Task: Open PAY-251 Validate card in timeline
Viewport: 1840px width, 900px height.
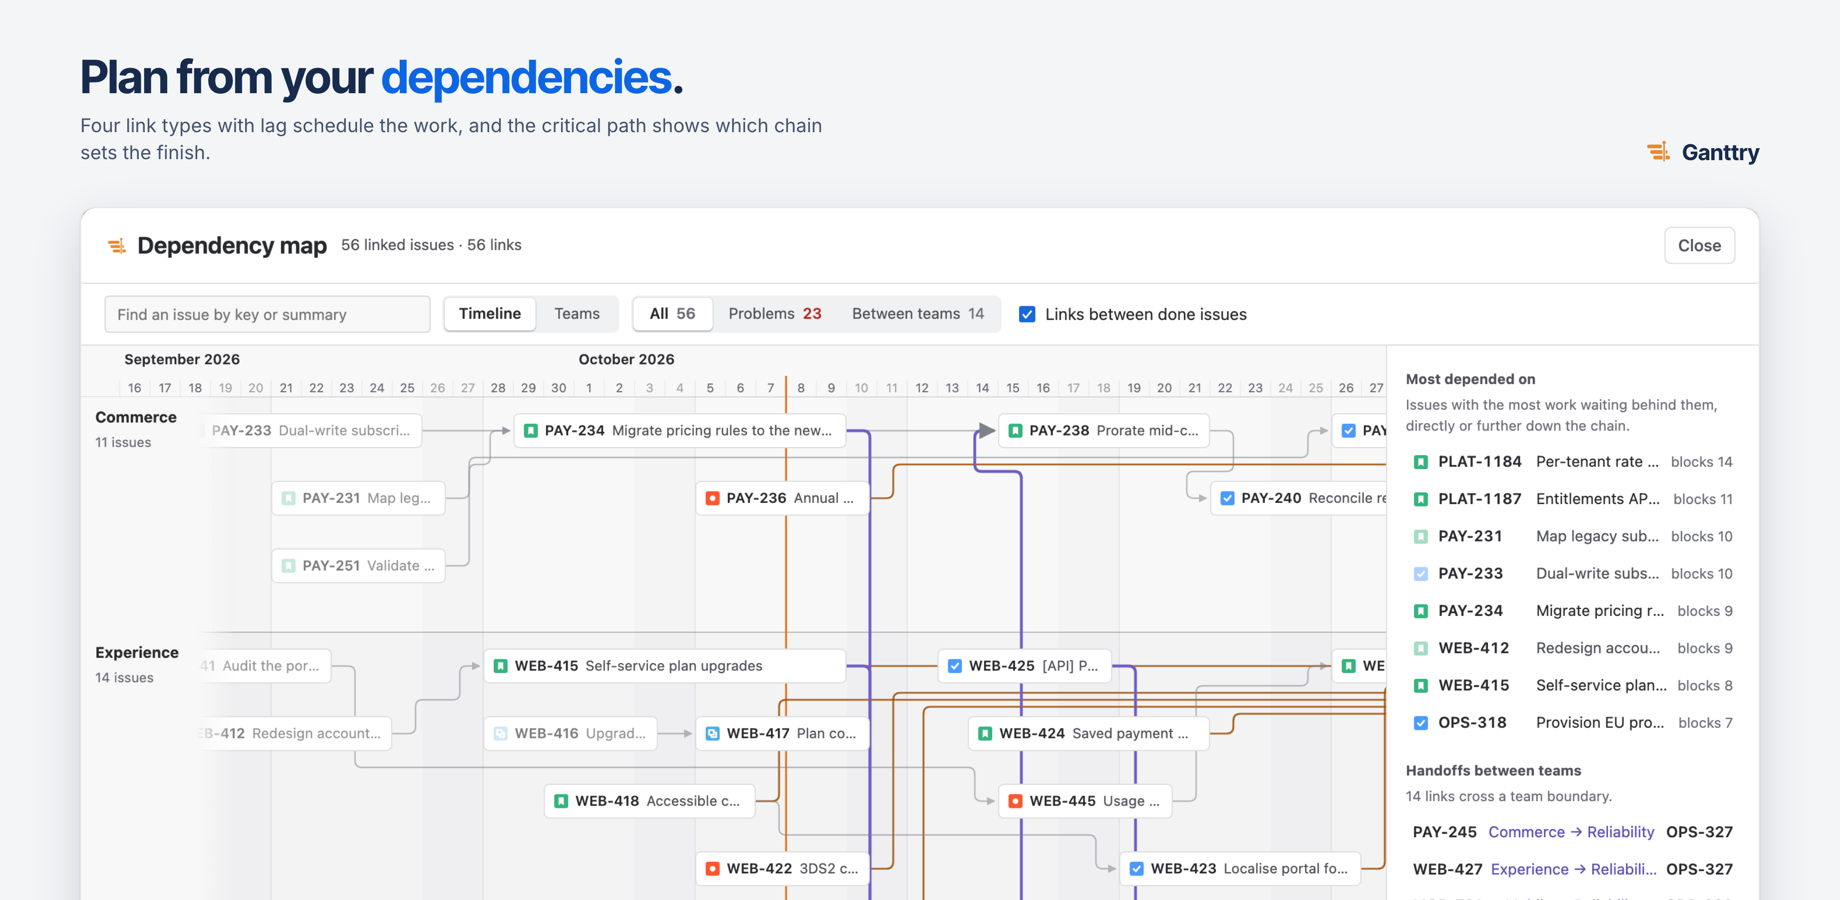Action: (x=358, y=566)
